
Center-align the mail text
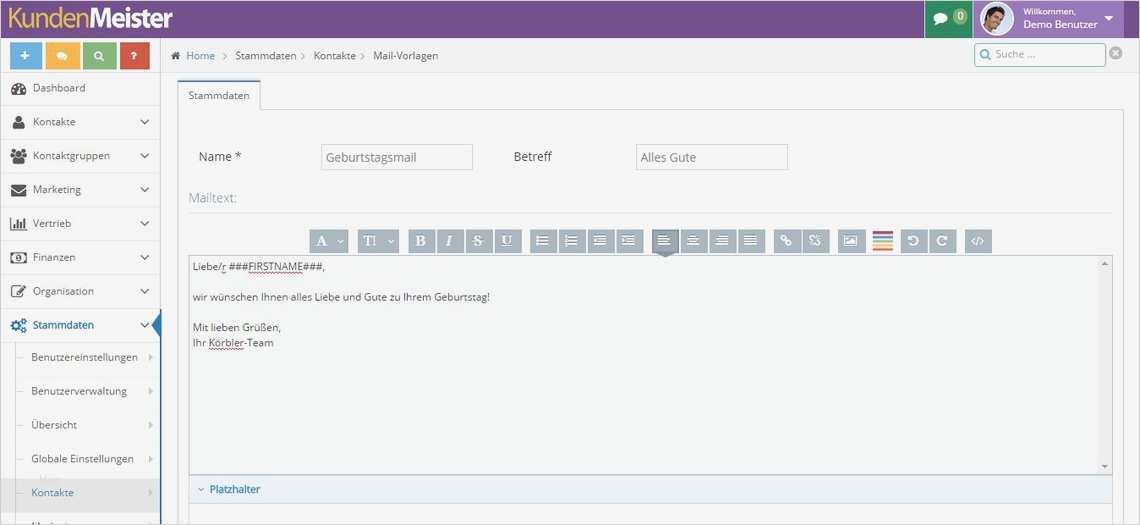(x=693, y=241)
